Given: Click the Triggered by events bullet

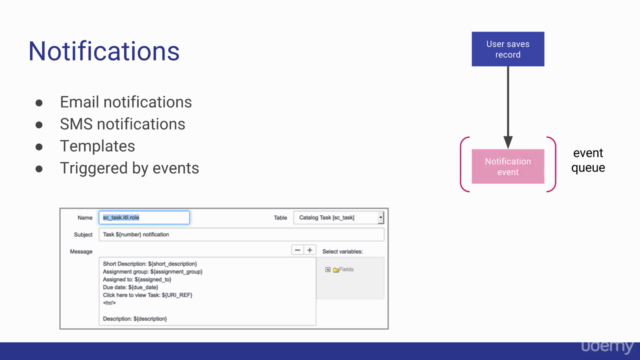Looking at the screenshot, I should [x=129, y=168].
